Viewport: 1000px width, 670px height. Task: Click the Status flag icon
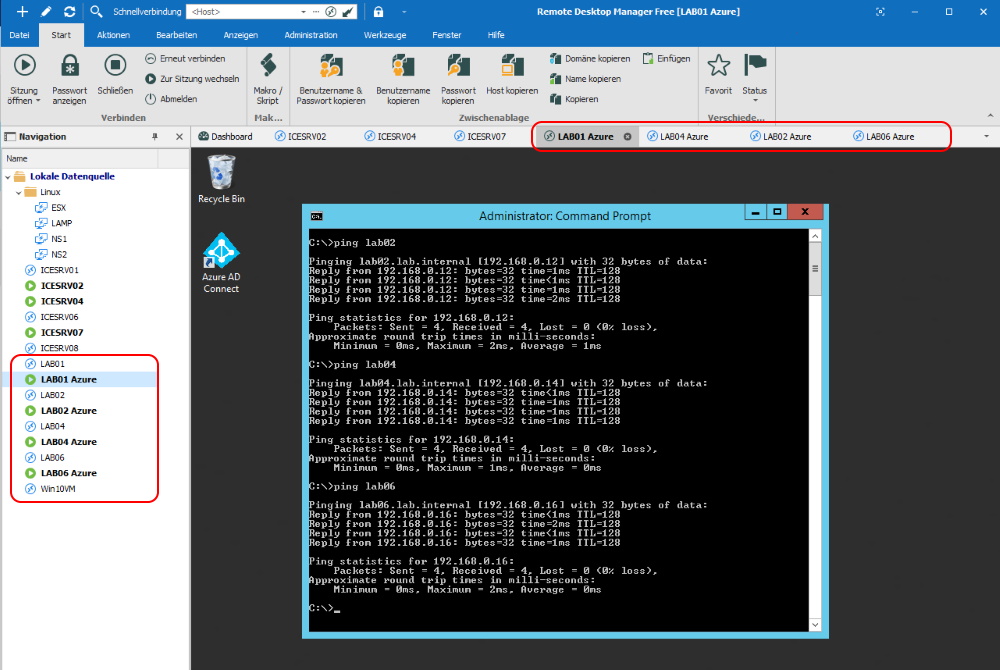coord(754,65)
